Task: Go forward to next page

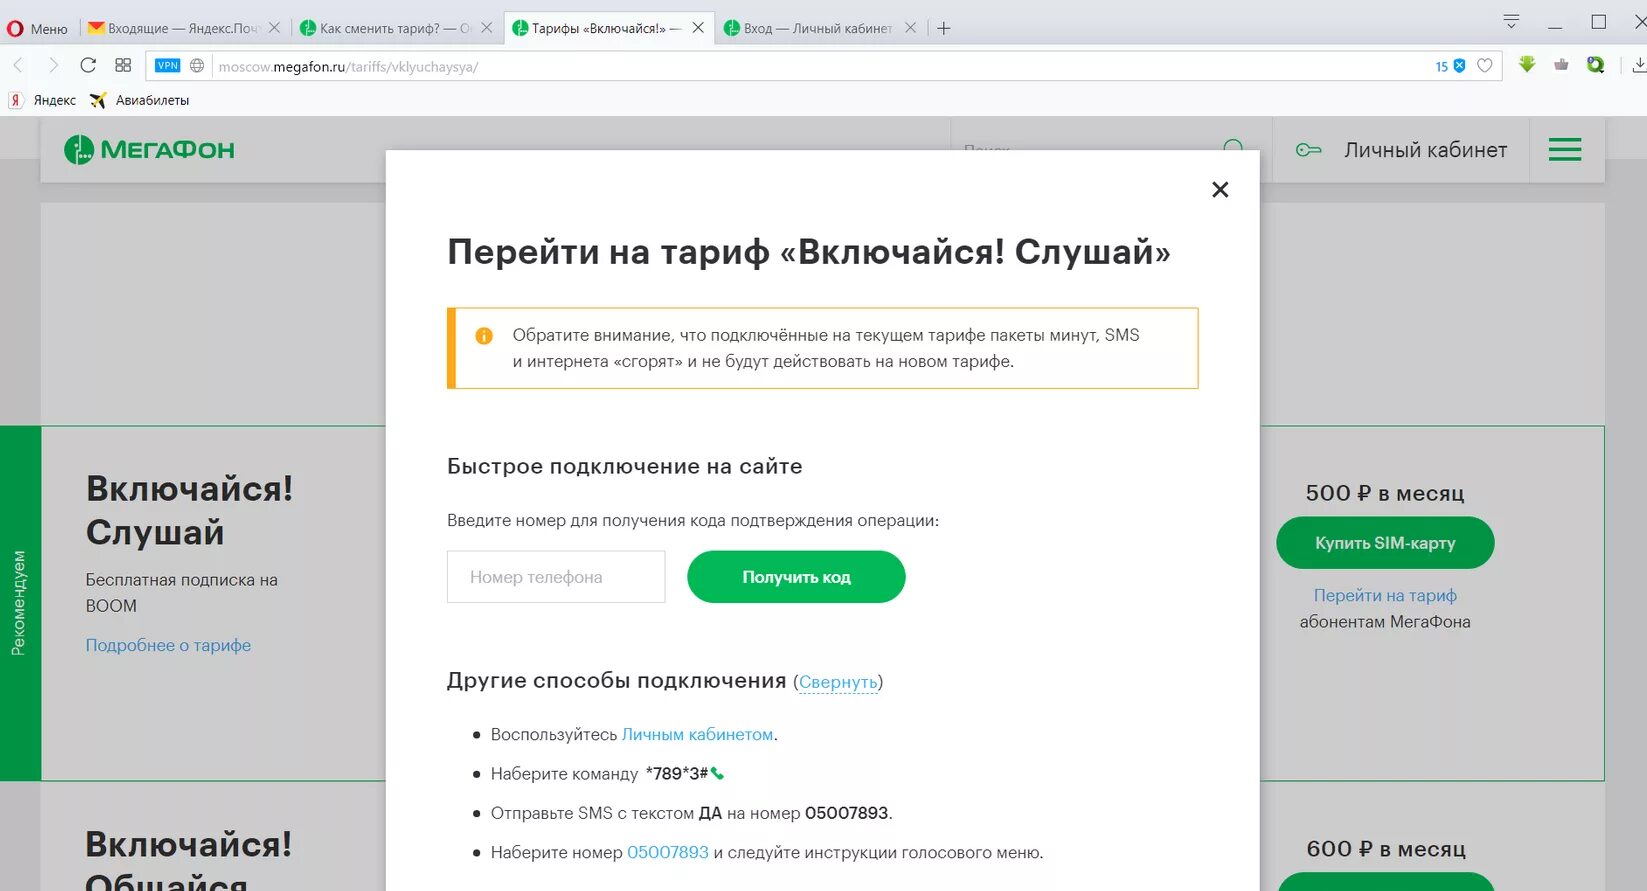Action: (53, 65)
